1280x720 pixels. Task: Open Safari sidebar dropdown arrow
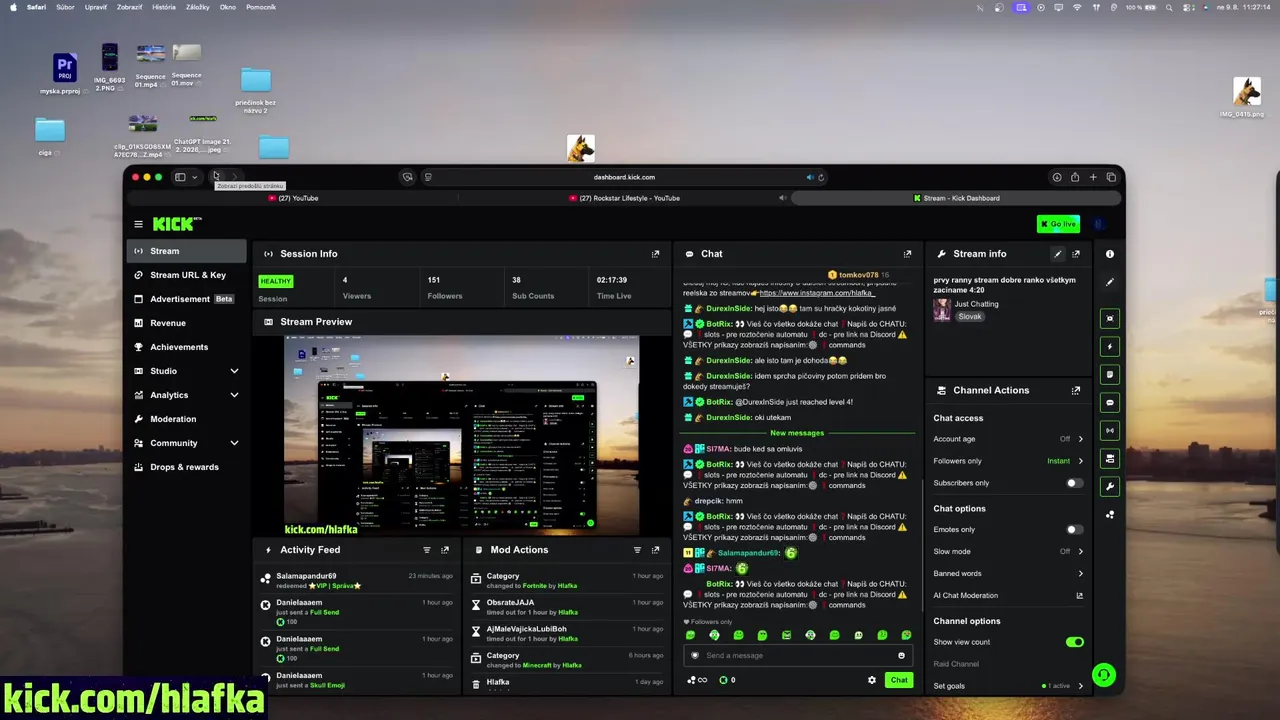194,177
